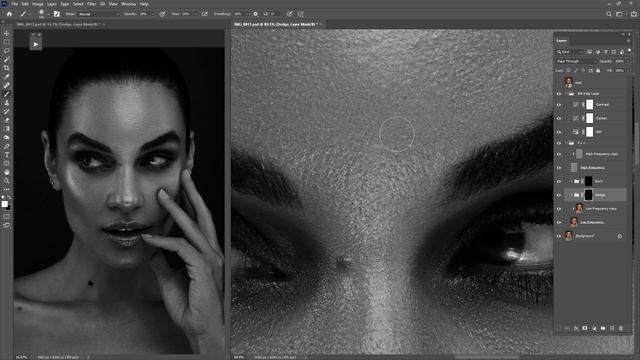This screenshot has height=360, width=640.
Task: Open the brush Mode dropdown
Action: 98,14
